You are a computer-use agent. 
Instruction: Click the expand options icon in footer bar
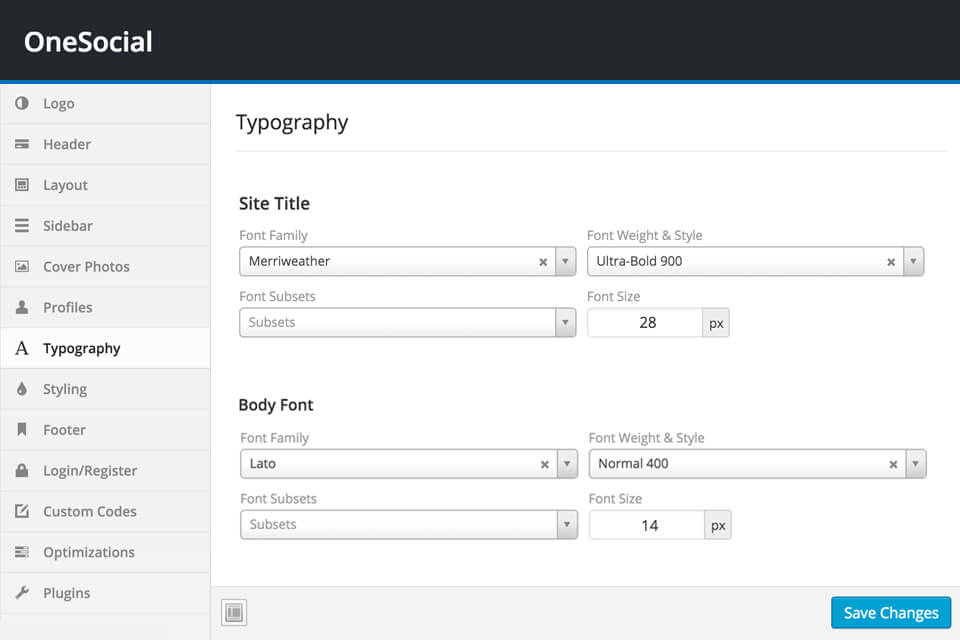click(234, 613)
